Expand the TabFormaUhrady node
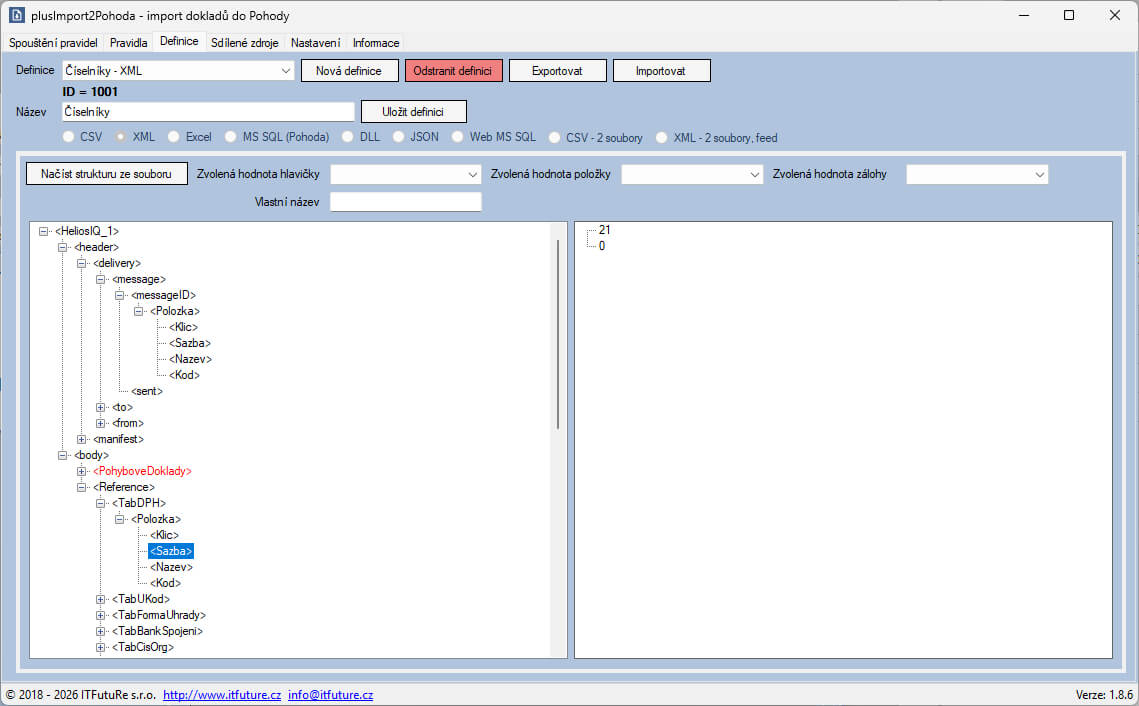1139x706 pixels. pyautogui.click(x=100, y=615)
